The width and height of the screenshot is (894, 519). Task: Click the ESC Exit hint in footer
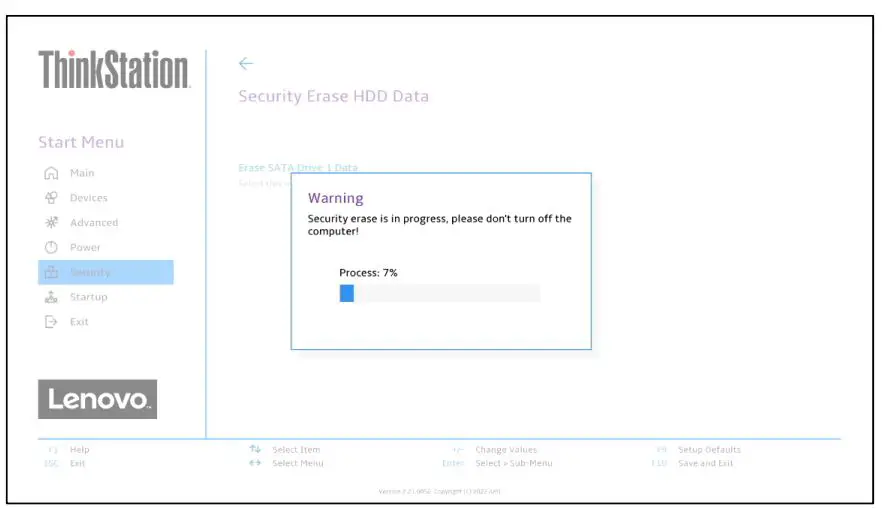click(66, 463)
